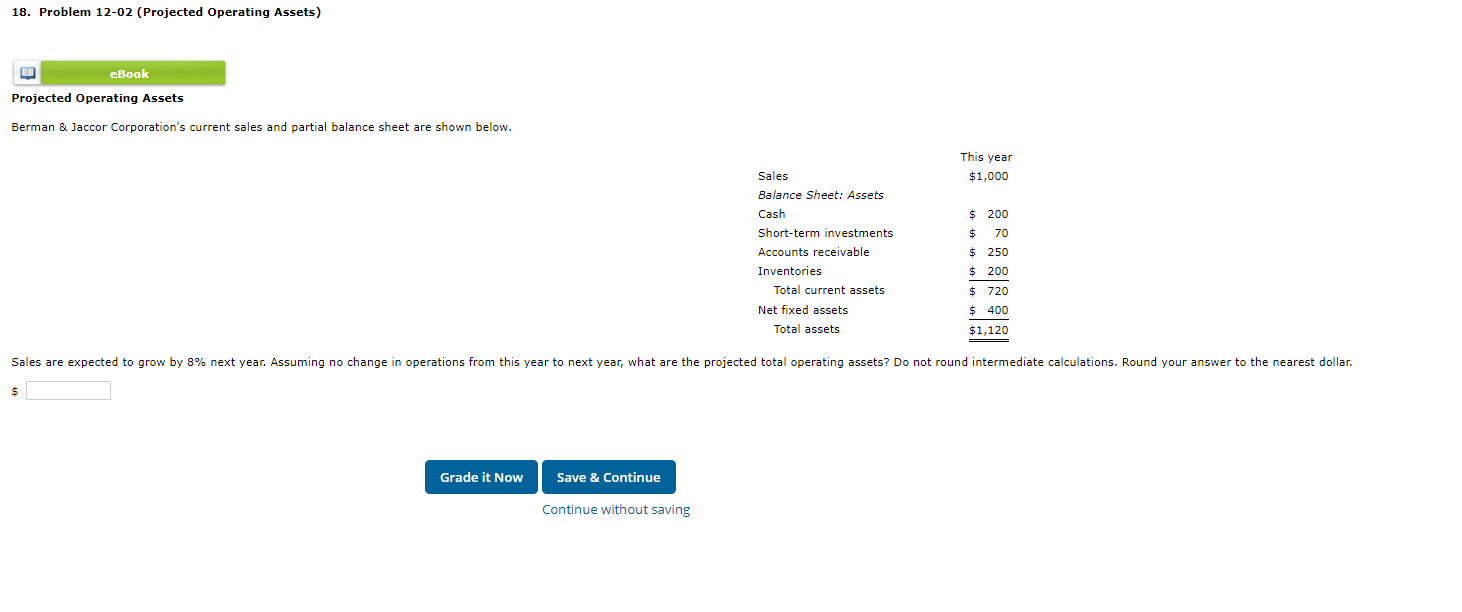The height and width of the screenshot is (612, 1462).
Task: Select the Sales value of $1,000
Action: (987, 176)
